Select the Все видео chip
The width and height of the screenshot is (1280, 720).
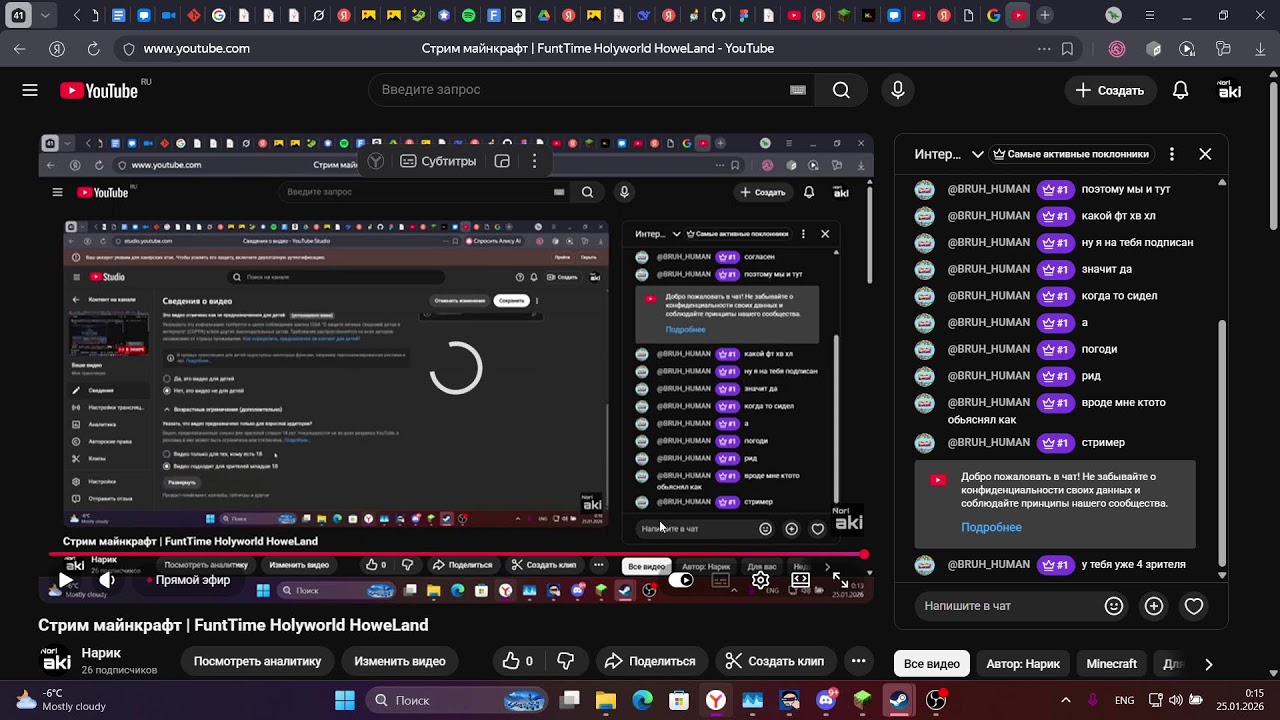[932, 664]
